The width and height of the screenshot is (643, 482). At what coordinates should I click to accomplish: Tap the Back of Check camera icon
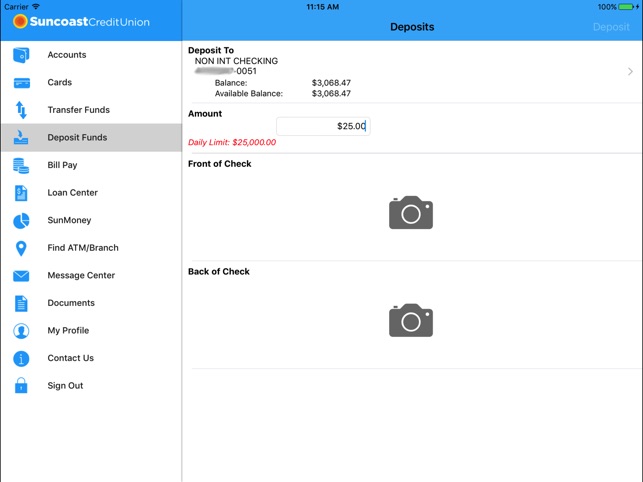(411, 320)
